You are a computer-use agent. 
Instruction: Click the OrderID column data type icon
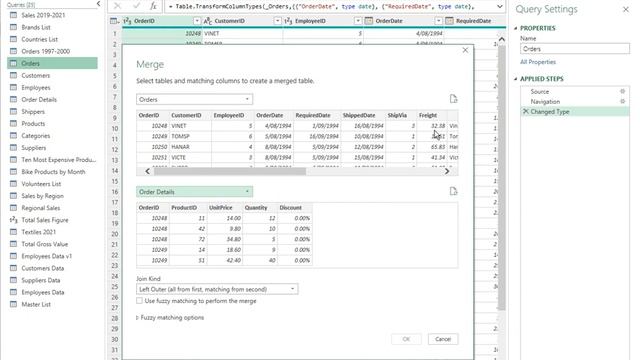pyautogui.click(x=127, y=21)
